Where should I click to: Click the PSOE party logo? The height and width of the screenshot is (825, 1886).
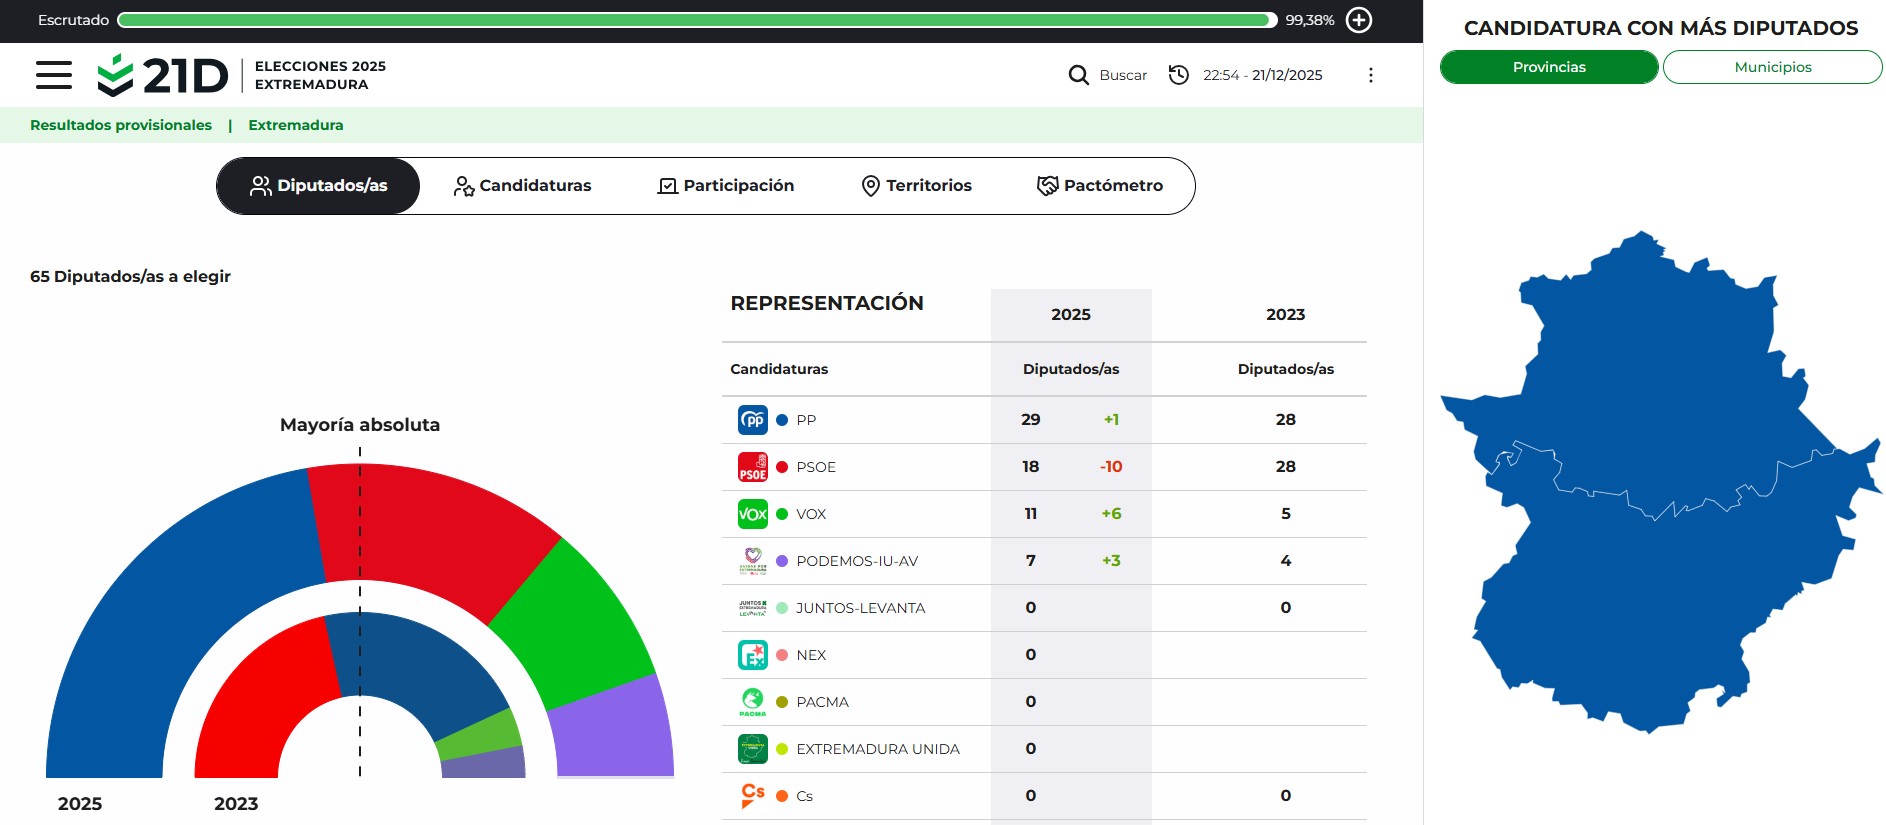click(752, 467)
